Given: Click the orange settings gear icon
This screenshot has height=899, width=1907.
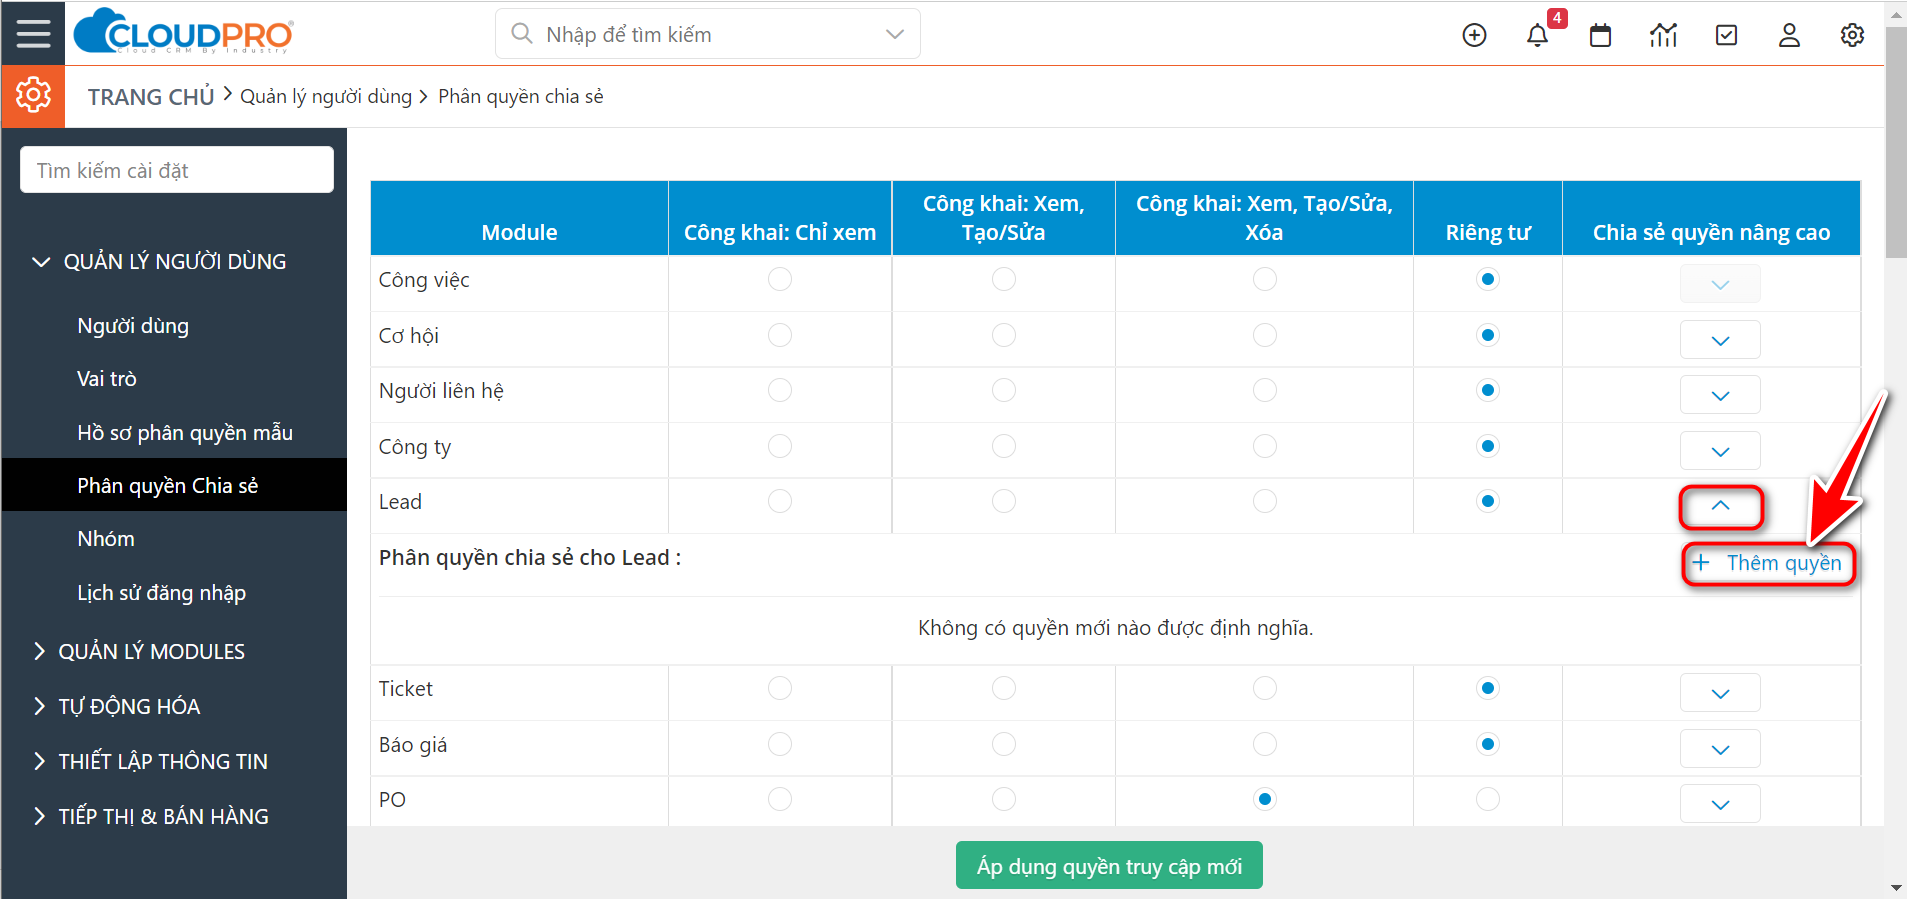Looking at the screenshot, I should (x=33, y=96).
